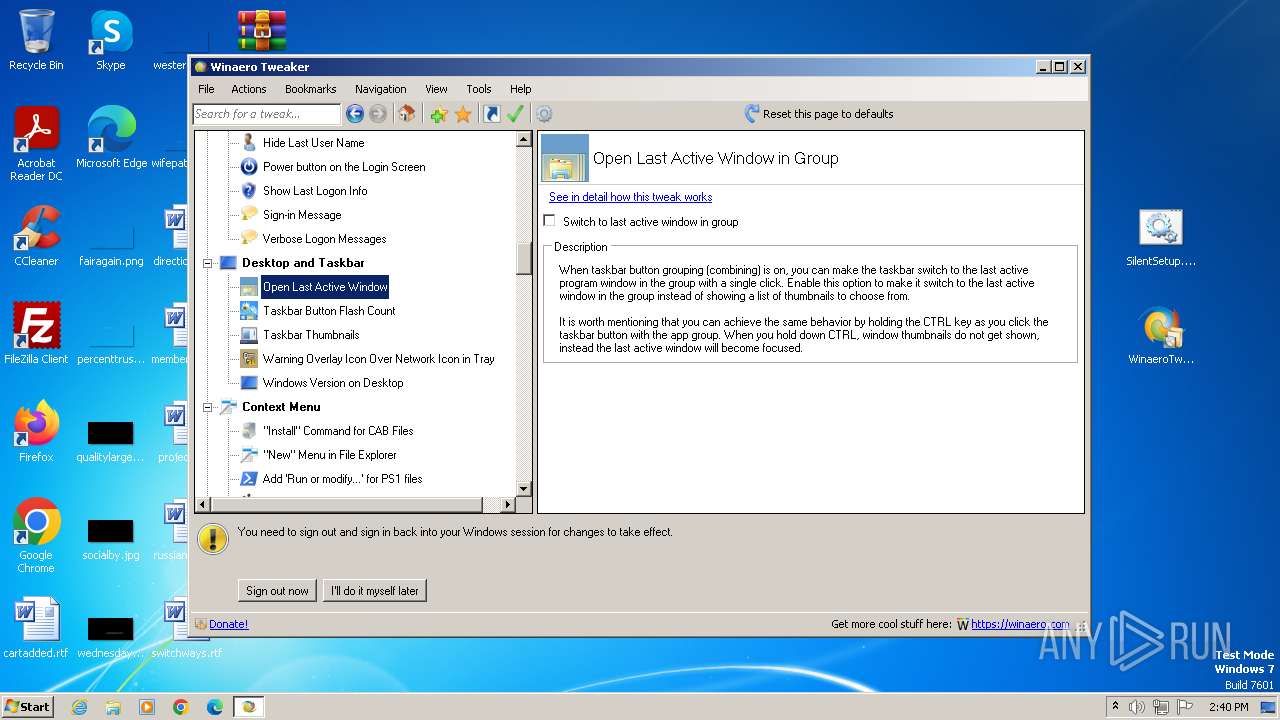Screen dimensions: 1280x720
Task: Select "New" Menu in File Explorer
Action: (329, 455)
